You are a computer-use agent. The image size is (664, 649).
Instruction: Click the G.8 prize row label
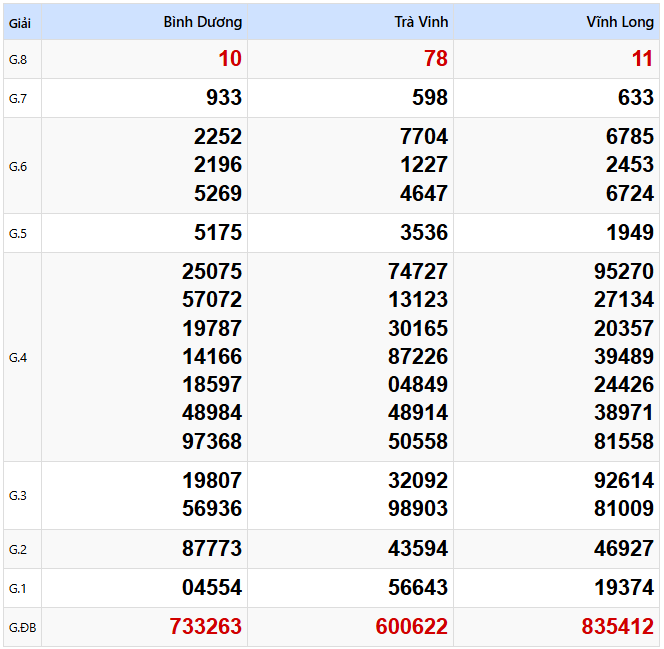point(18,60)
